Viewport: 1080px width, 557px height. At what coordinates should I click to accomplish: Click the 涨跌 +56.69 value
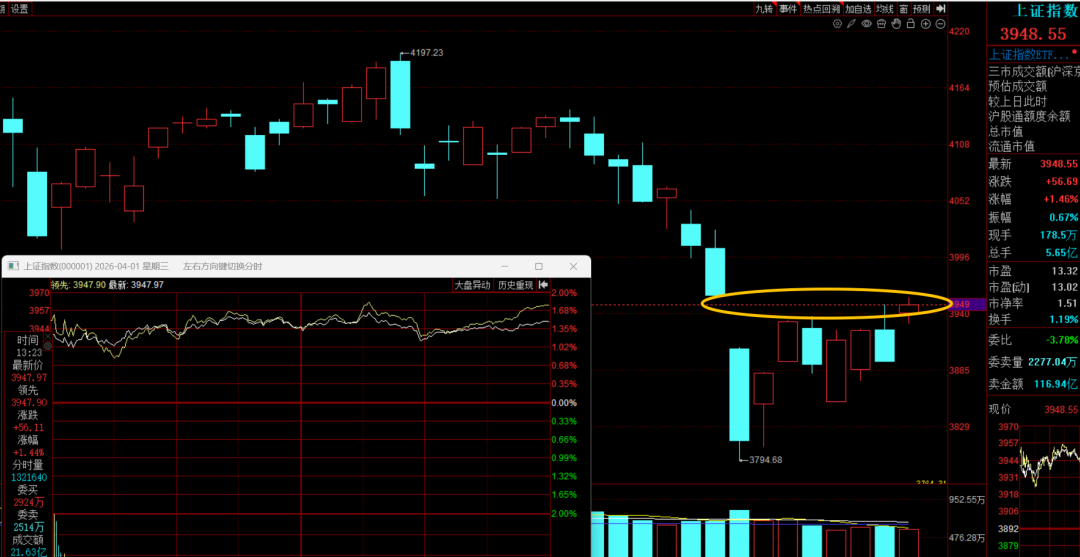click(x=1059, y=182)
